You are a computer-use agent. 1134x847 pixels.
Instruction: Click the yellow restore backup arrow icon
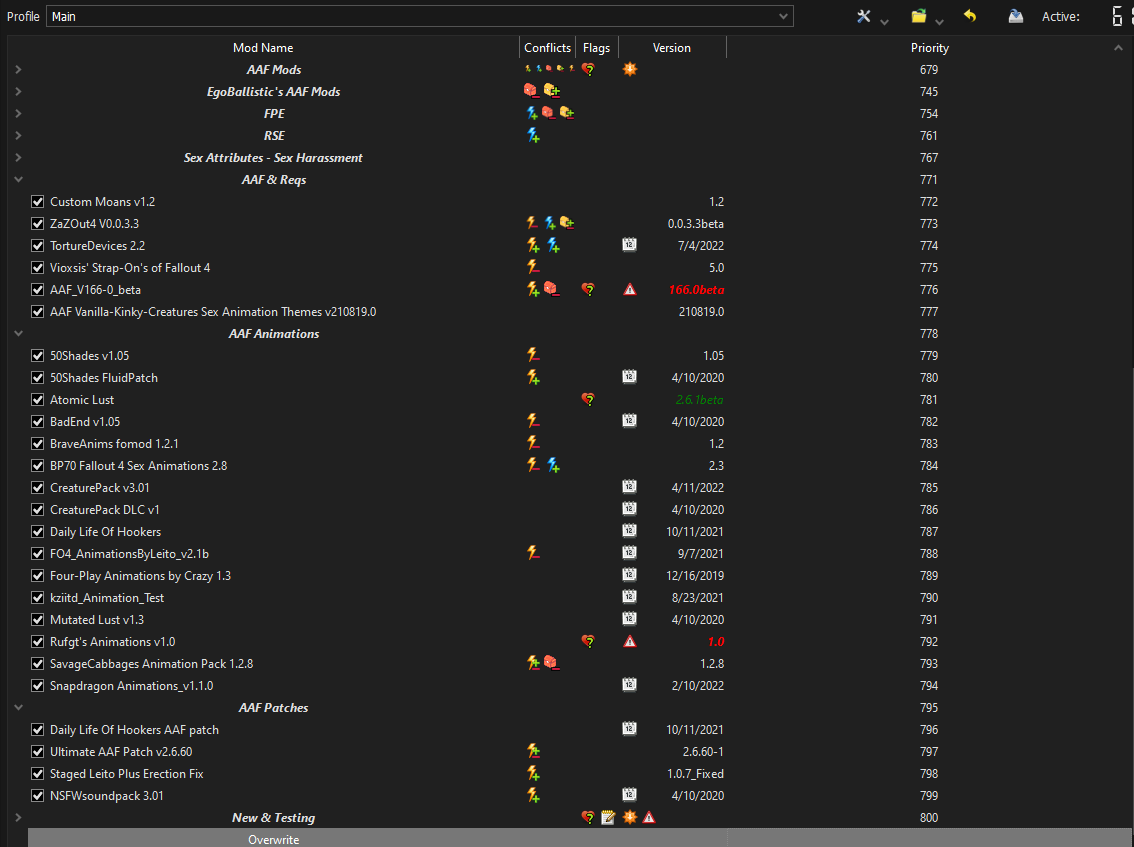(x=970, y=16)
